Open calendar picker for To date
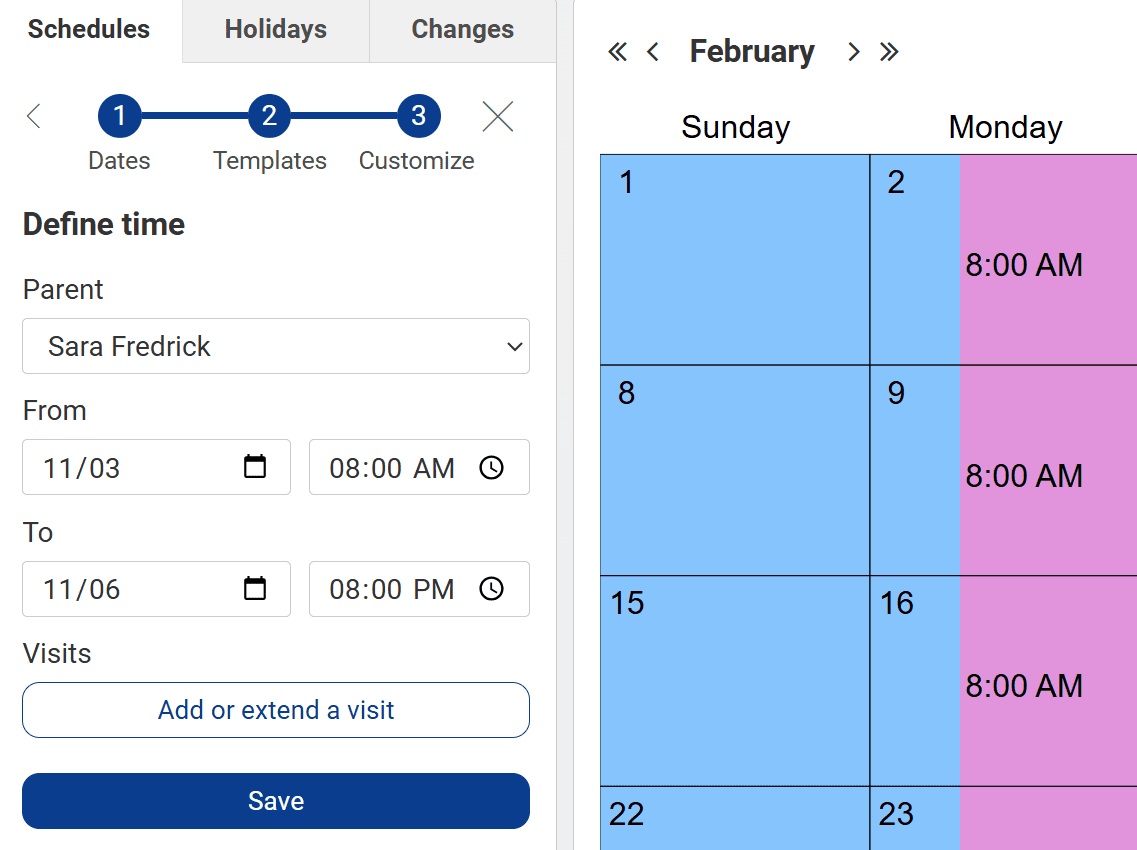 tap(255, 589)
